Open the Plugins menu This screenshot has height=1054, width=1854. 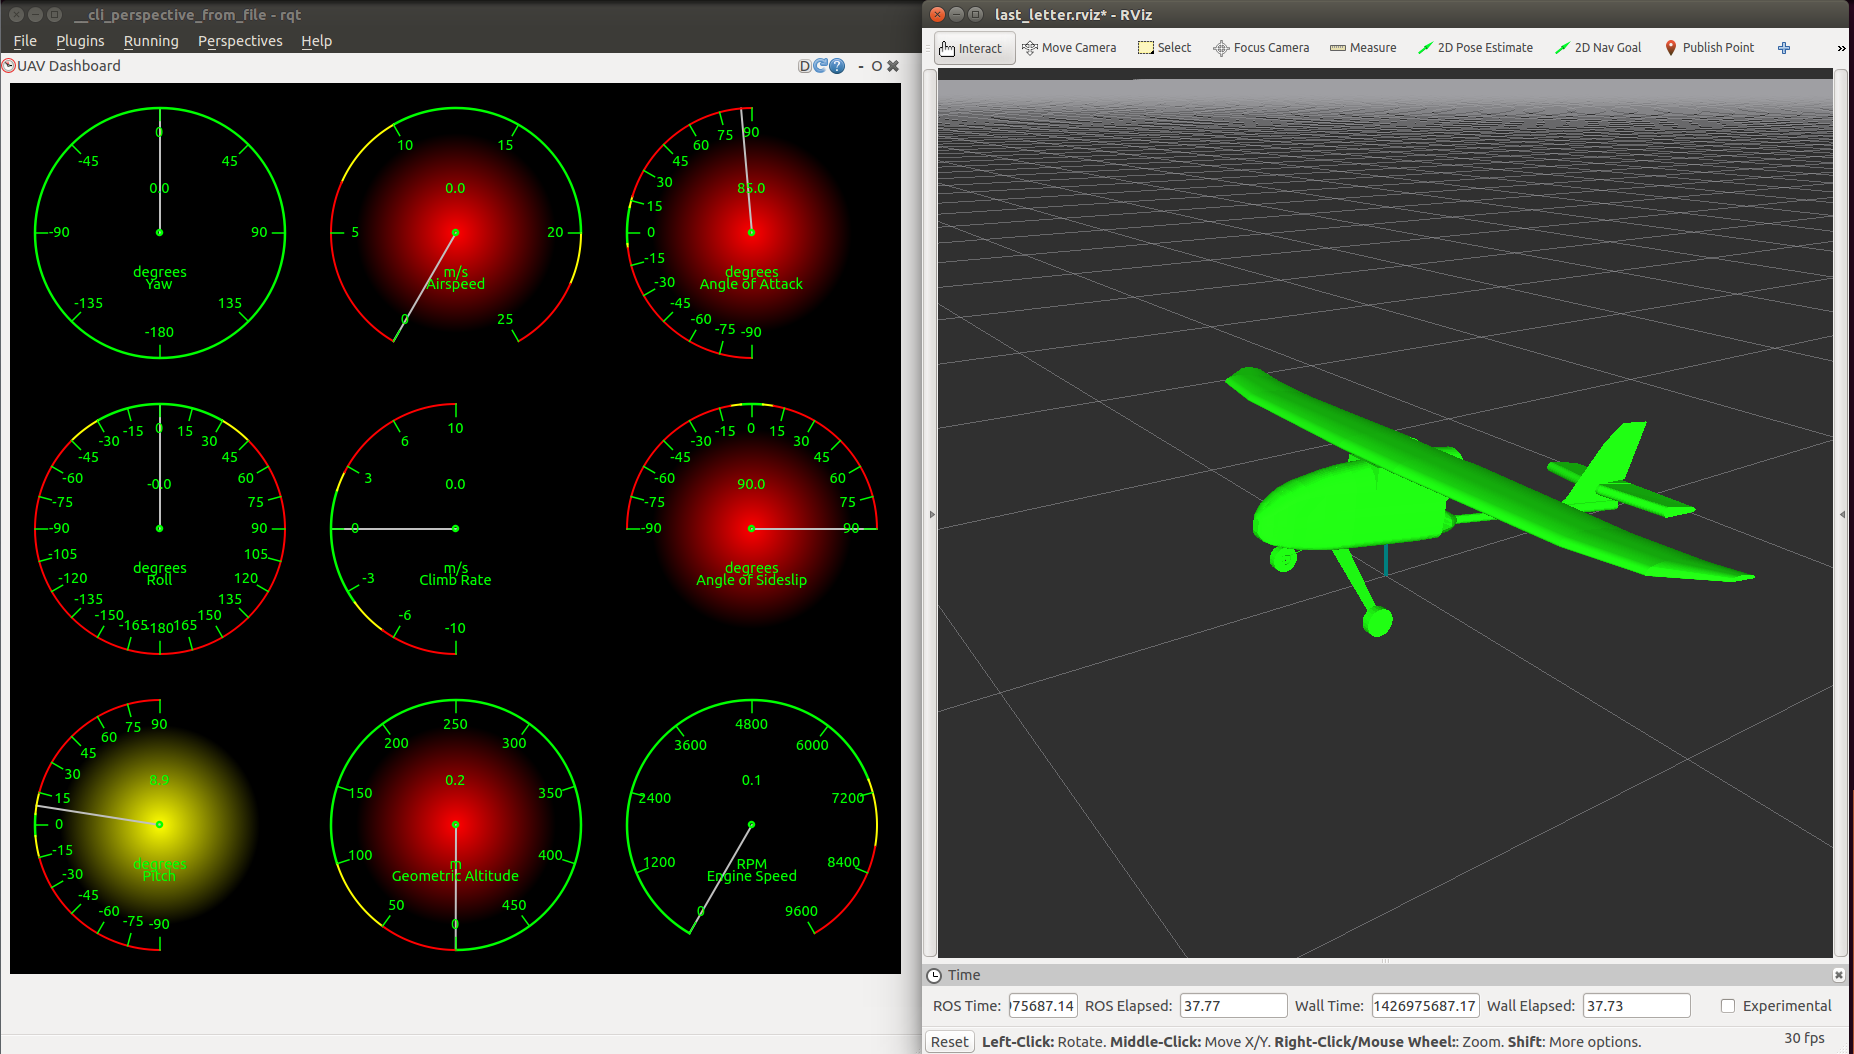click(x=80, y=41)
